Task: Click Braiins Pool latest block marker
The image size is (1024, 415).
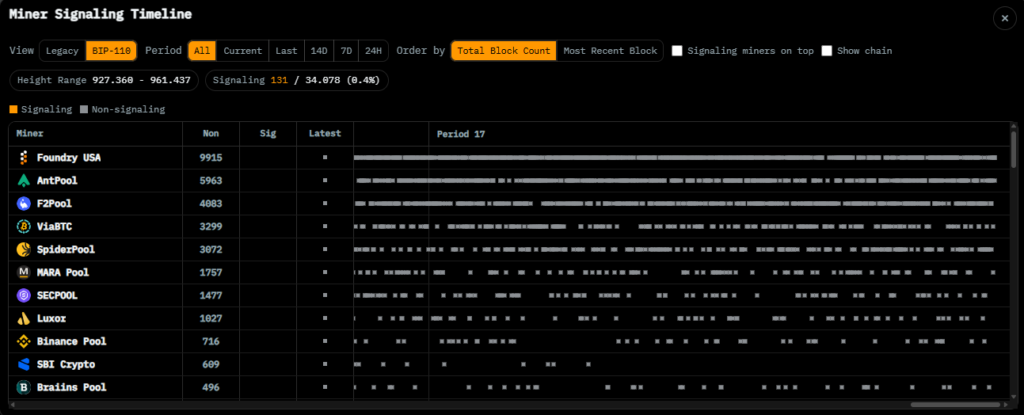Action: [x=325, y=388]
